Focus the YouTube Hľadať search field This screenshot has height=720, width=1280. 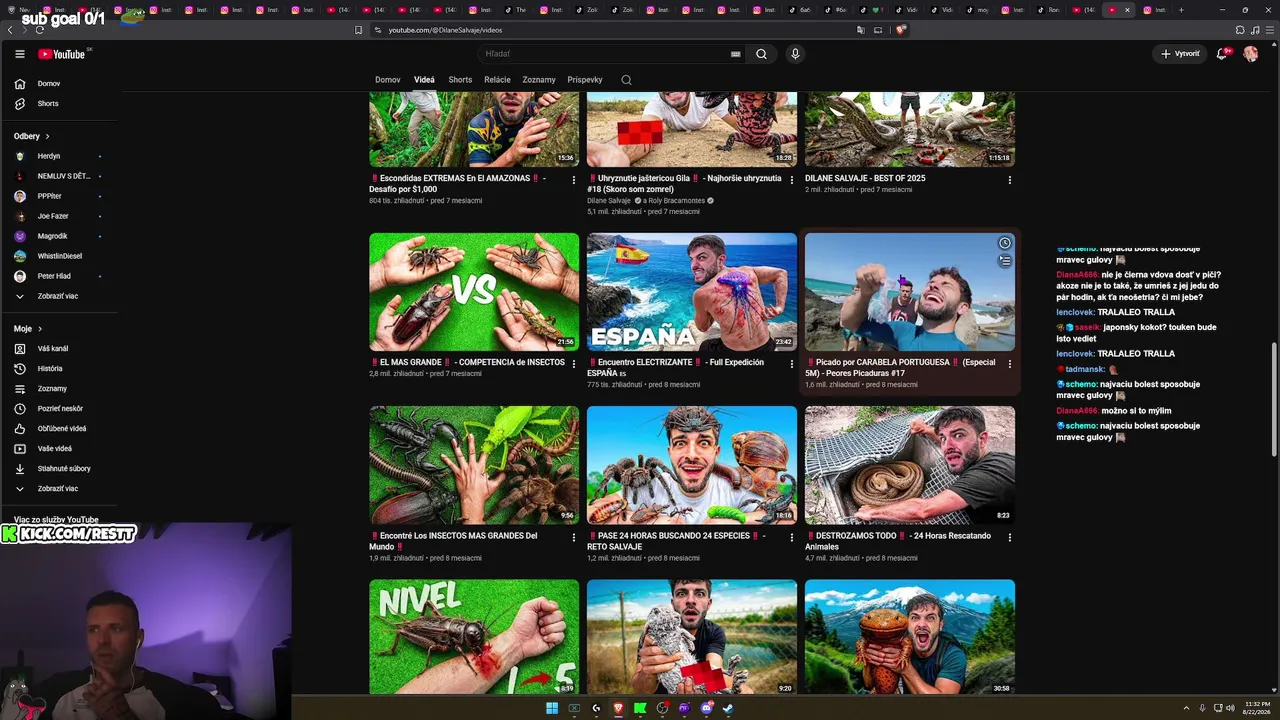point(603,54)
